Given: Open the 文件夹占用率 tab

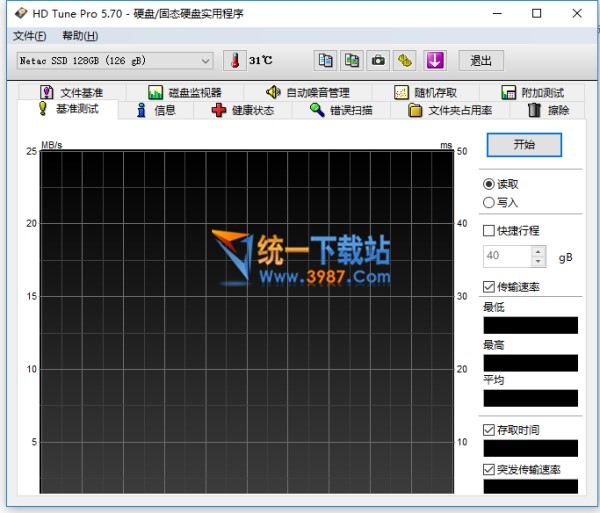Looking at the screenshot, I should (450, 111).
